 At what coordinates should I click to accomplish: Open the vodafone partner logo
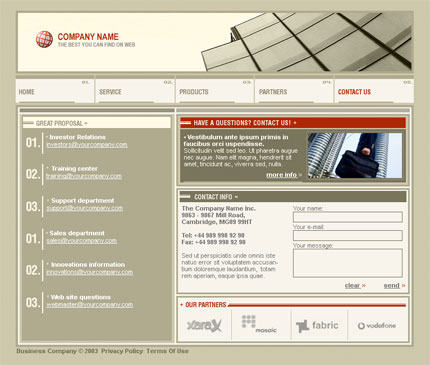(x=377, y=326)
